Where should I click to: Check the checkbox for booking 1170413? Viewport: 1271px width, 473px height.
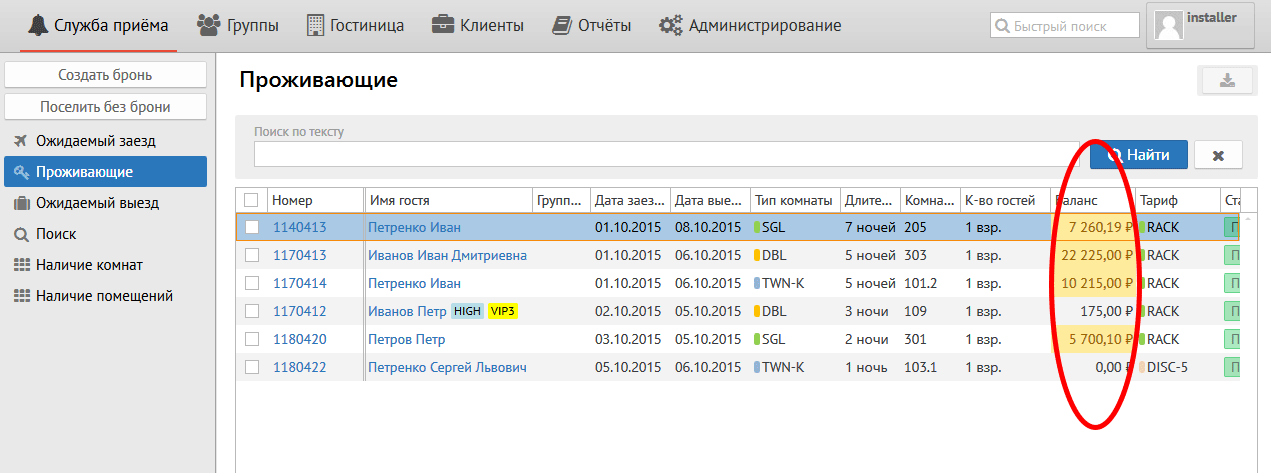(x=252, y=256)
